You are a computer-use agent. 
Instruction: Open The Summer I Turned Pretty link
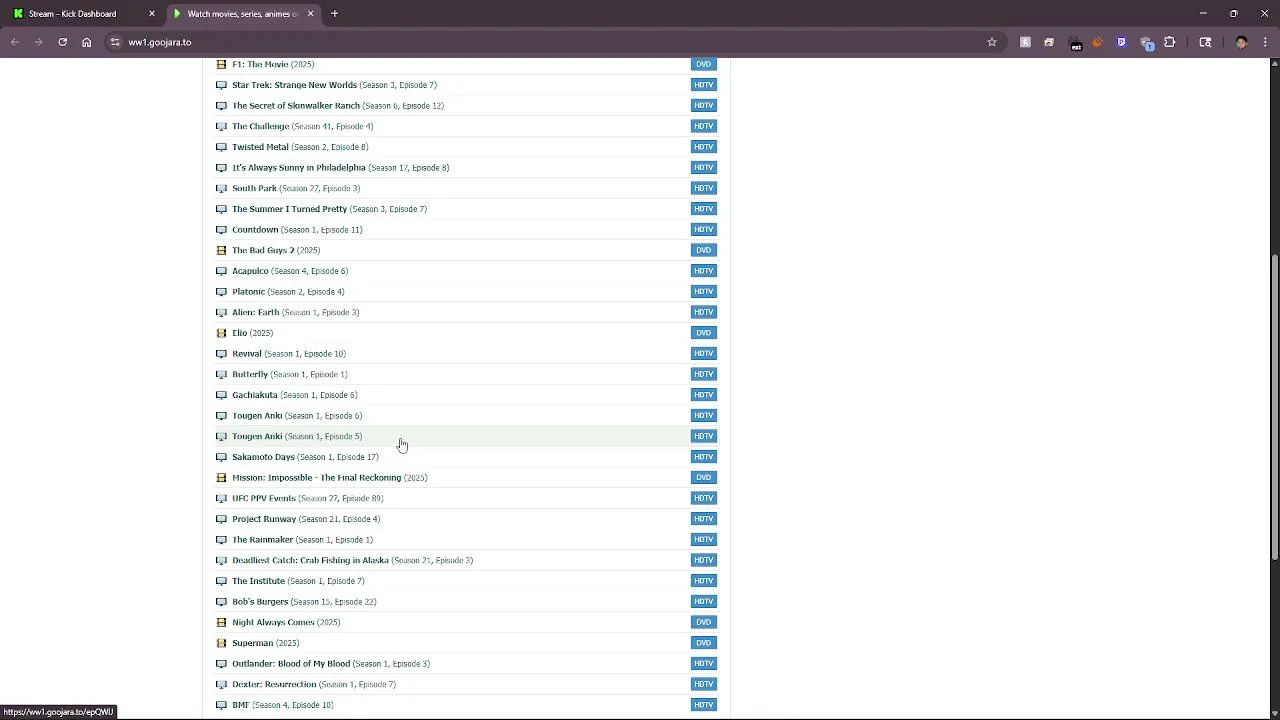(x=329, y=209)
